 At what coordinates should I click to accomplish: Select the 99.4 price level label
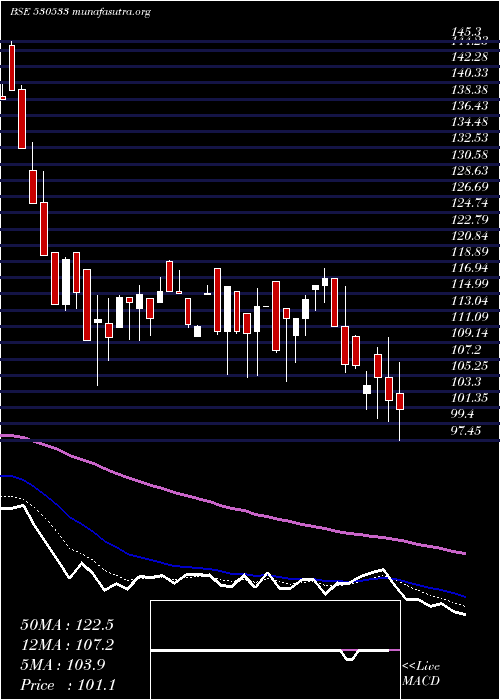pos(463,414)
